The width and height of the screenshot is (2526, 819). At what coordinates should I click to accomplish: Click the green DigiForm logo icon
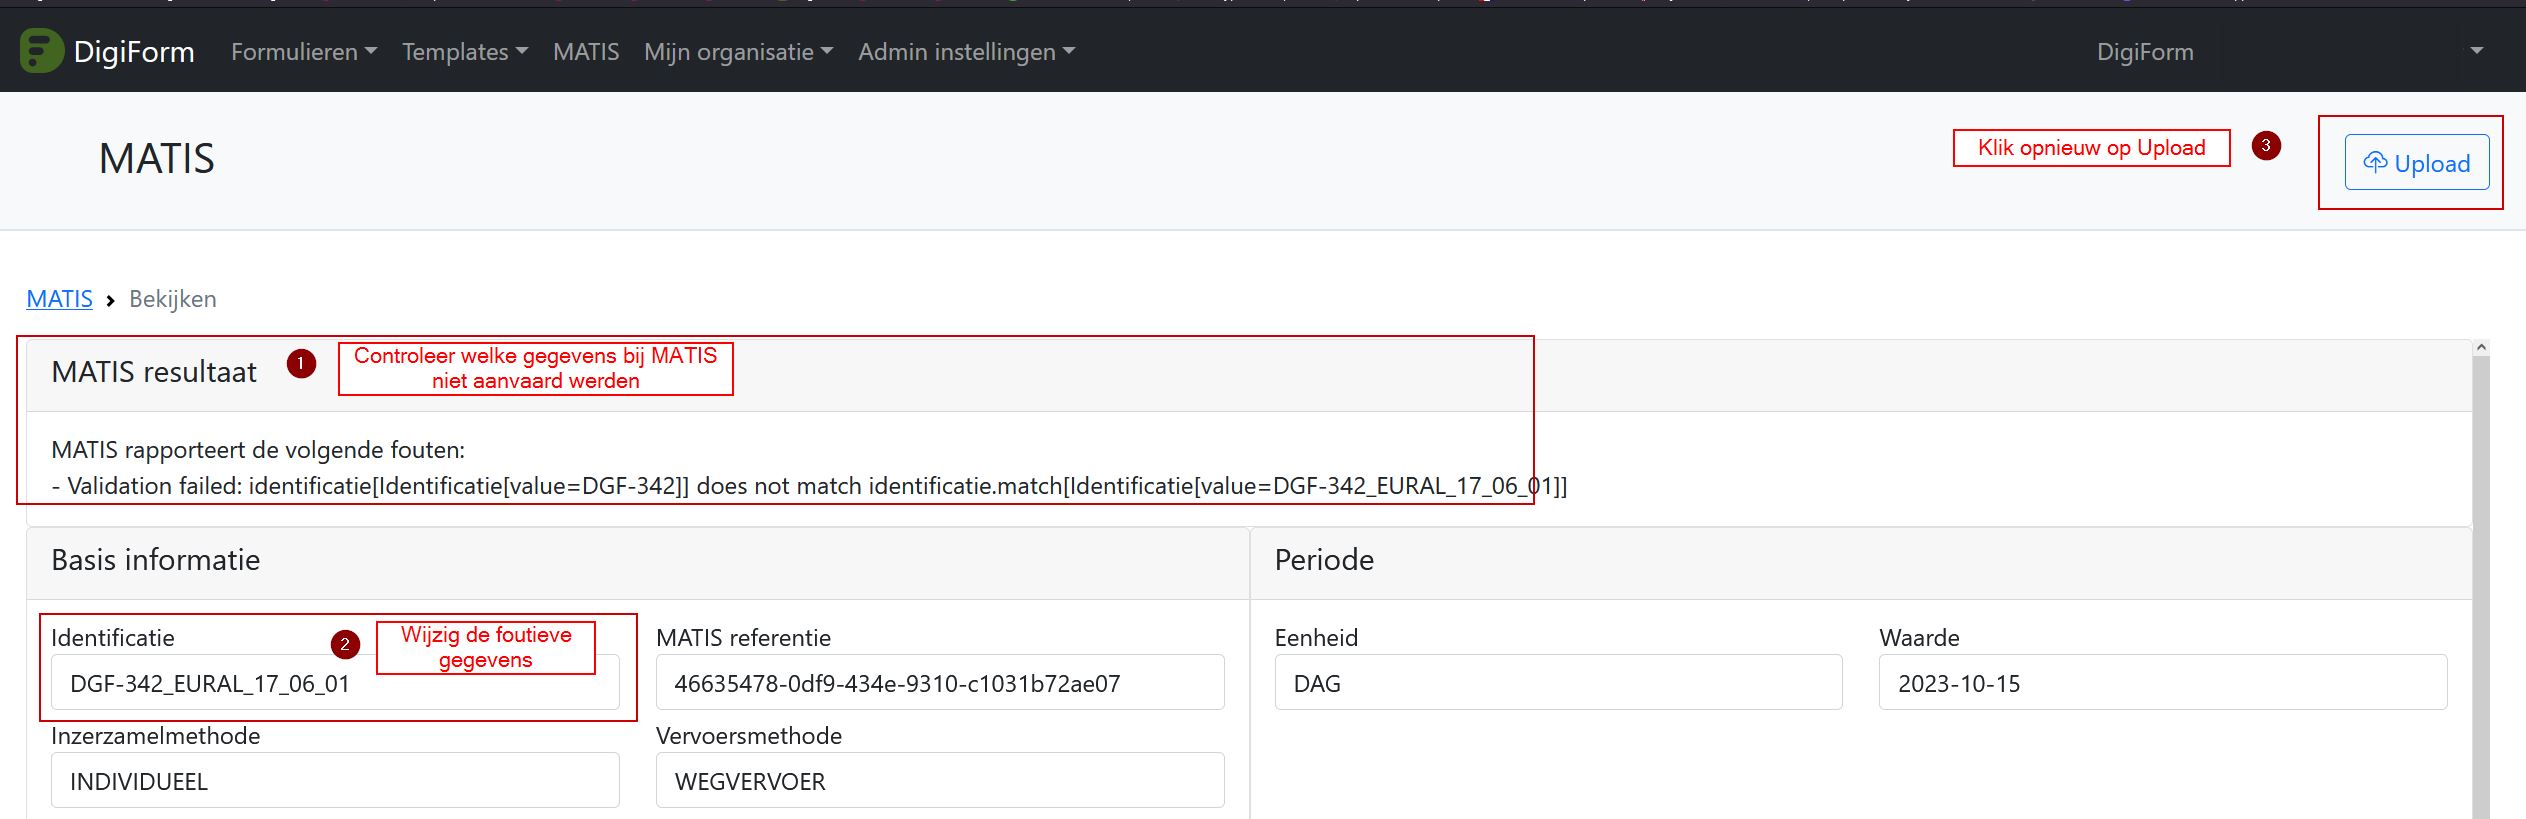click(41, 51)
